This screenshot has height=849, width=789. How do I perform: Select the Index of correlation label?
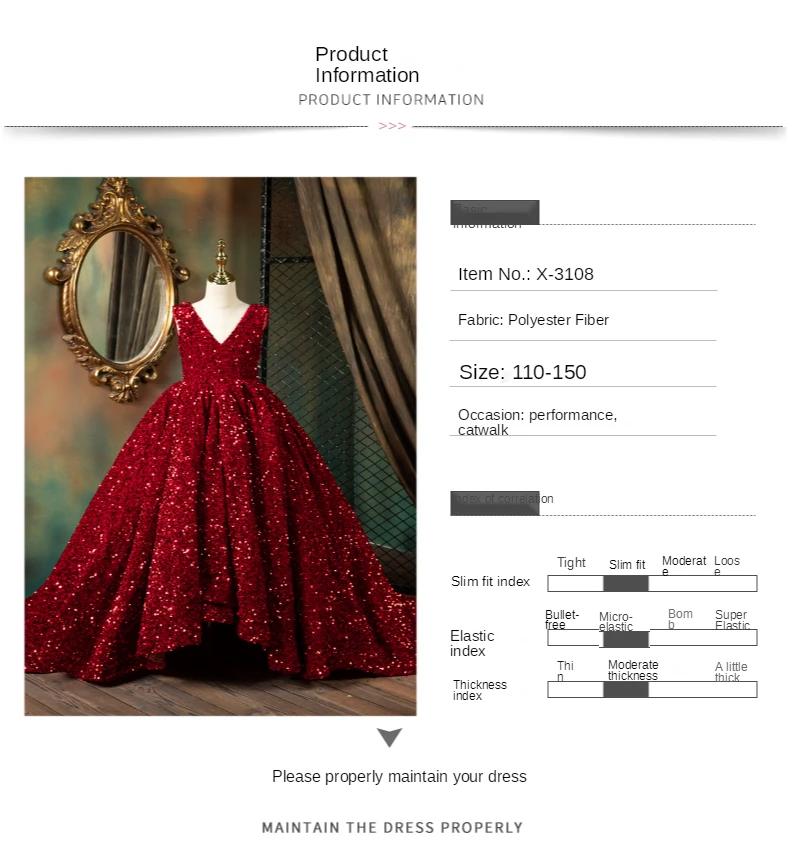point(494,504)
